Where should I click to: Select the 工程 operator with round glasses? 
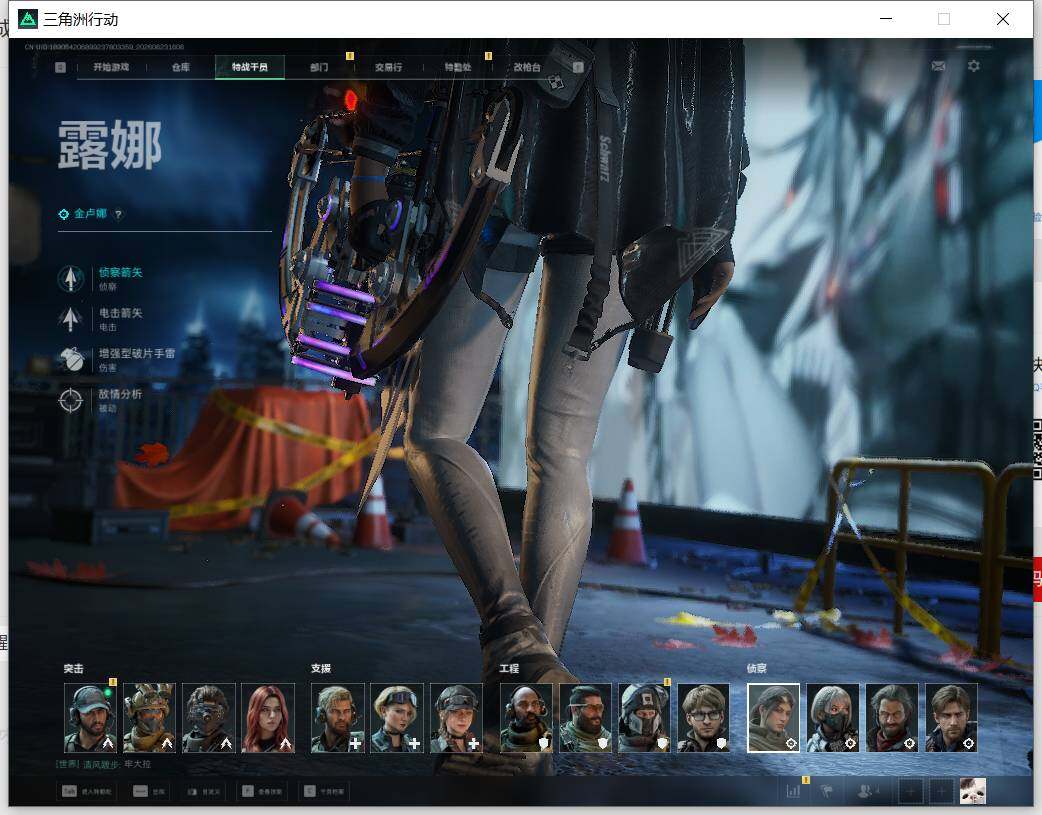coord(704,718)
